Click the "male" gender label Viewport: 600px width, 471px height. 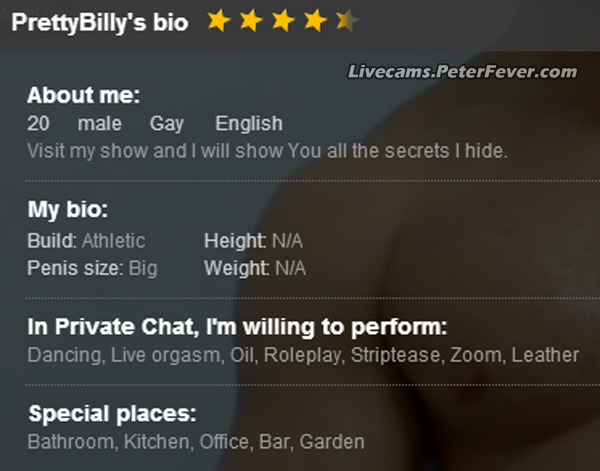[x=100, y=124]
